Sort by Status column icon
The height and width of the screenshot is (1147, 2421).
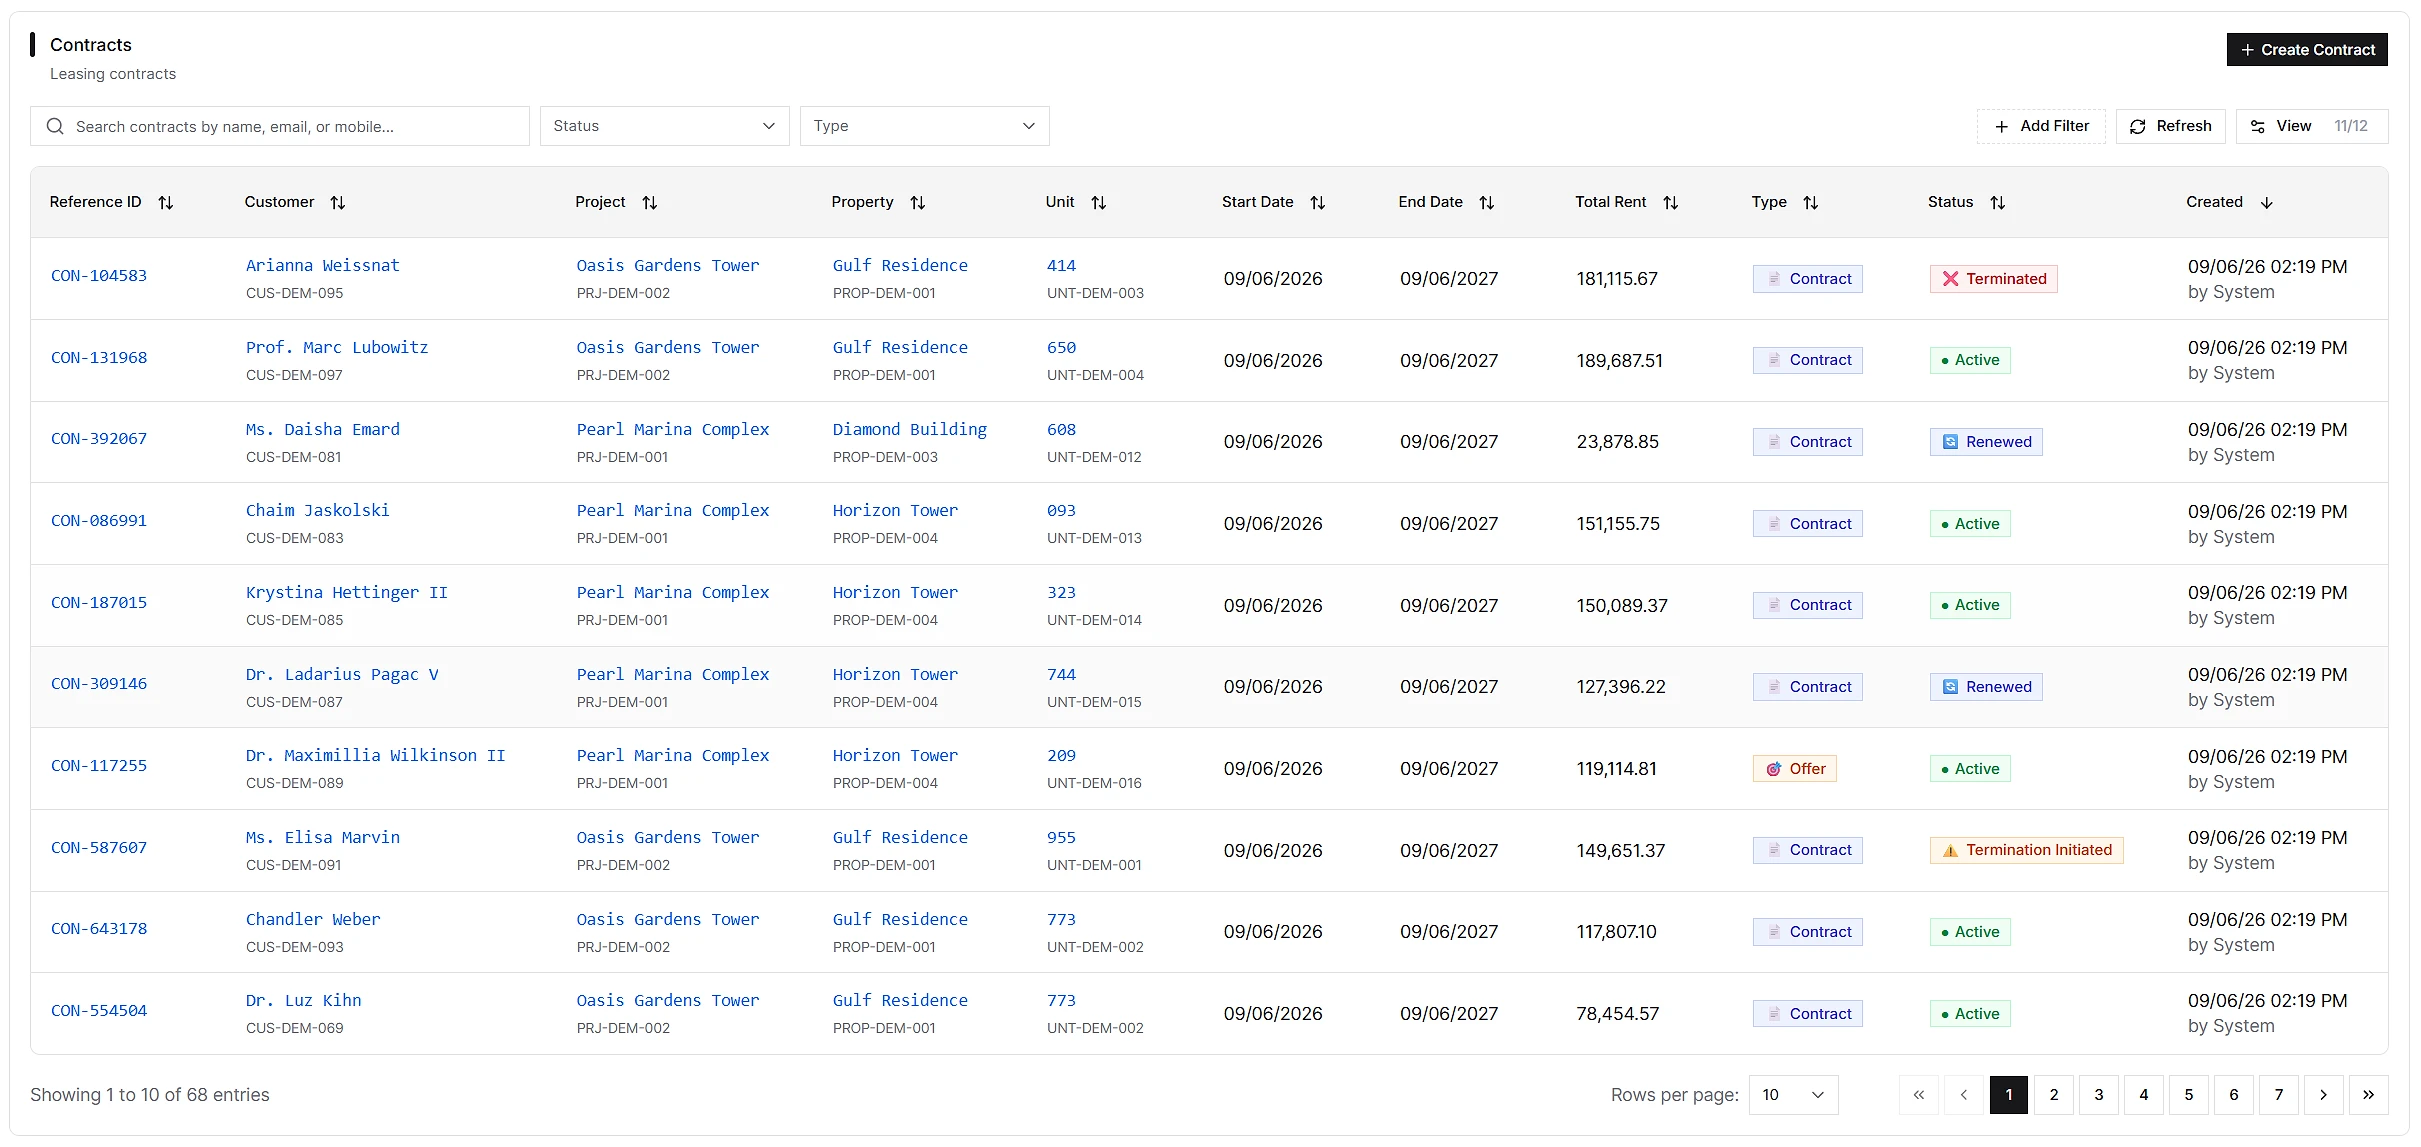click(1998, 203)
